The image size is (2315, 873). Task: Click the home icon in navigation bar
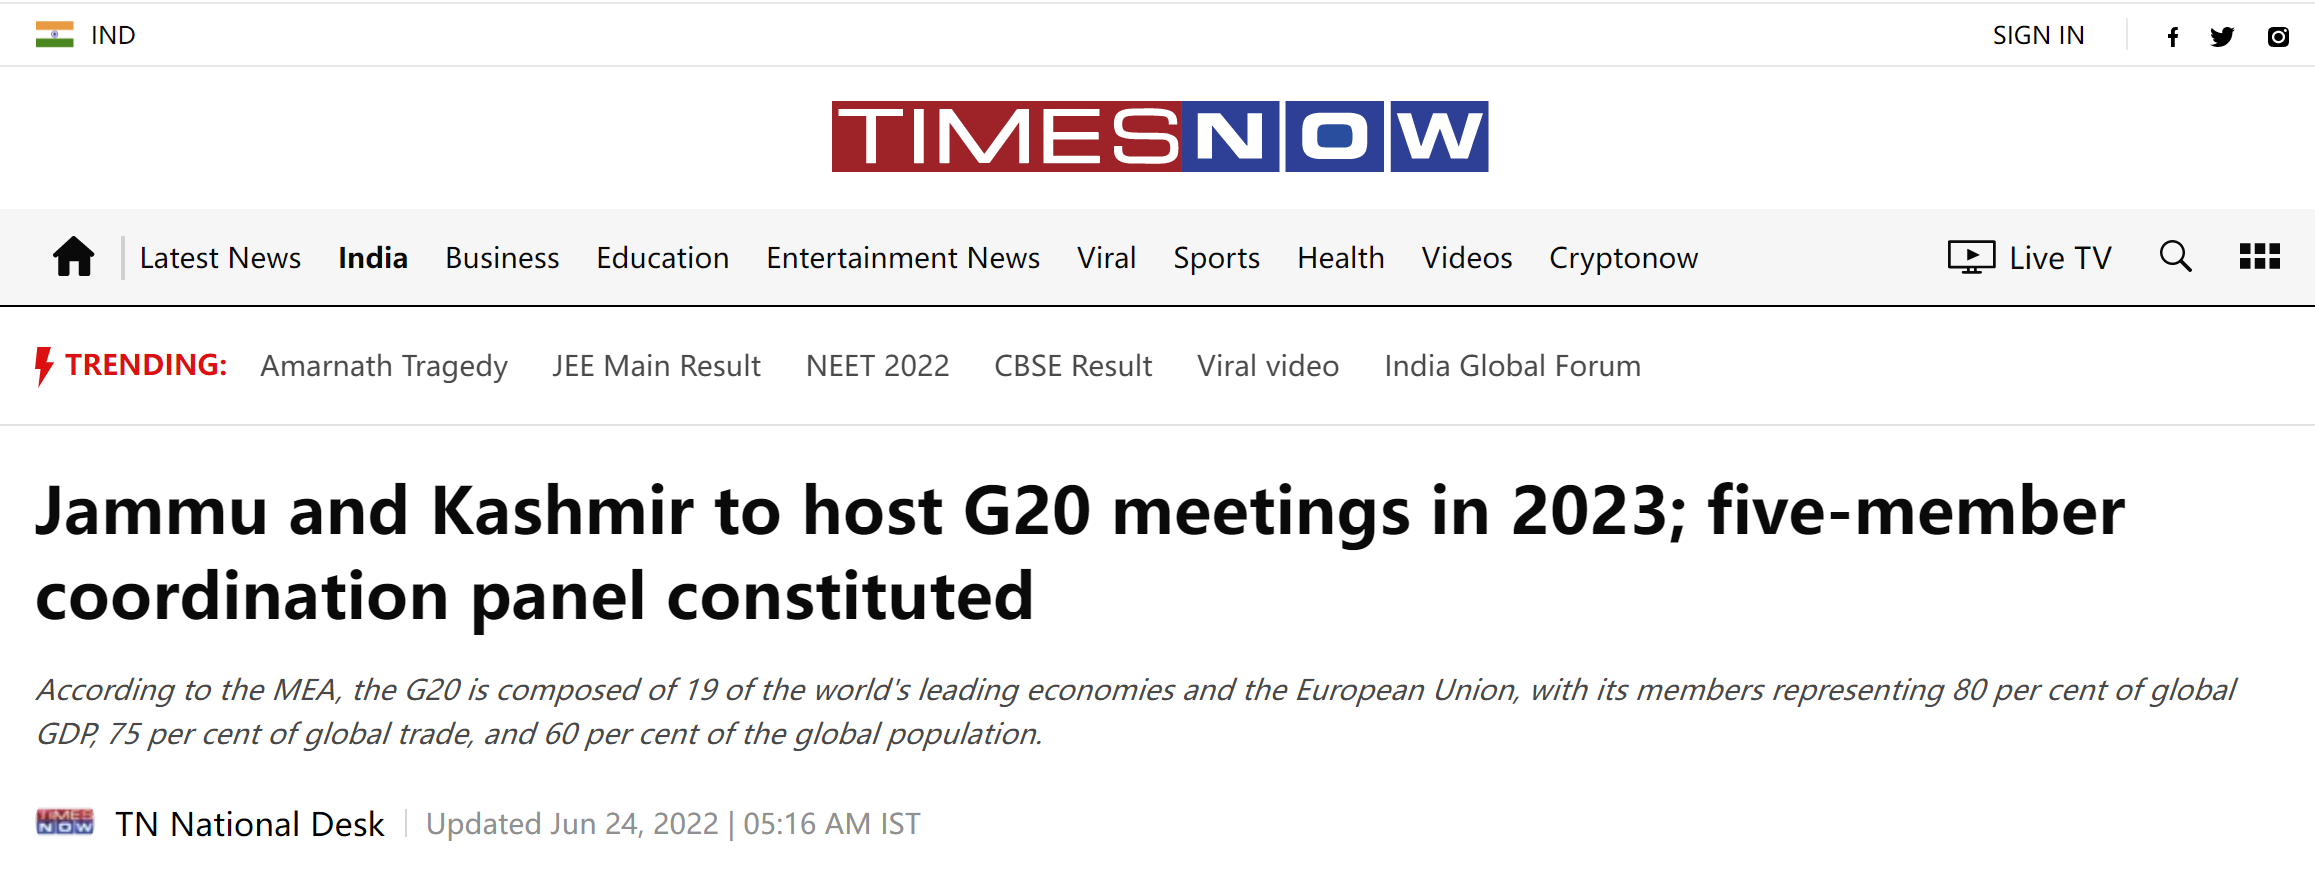[74, 257]
